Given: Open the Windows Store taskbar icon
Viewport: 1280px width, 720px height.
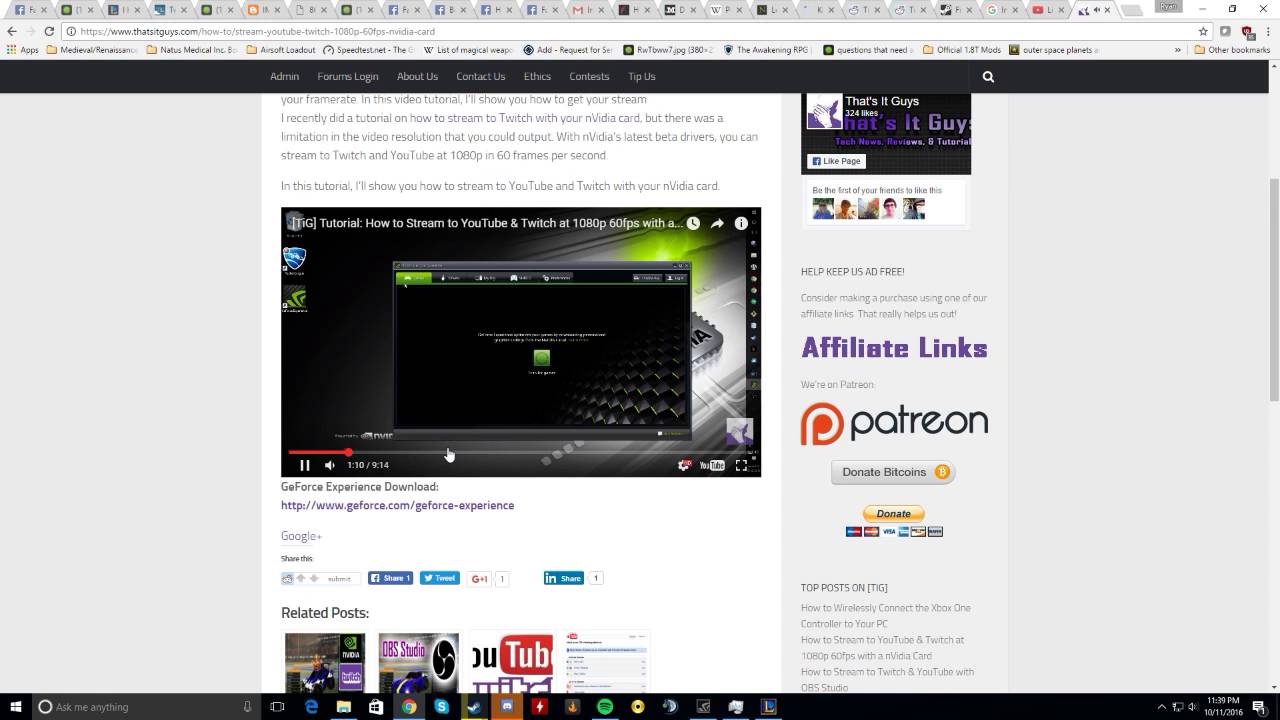Looking at the screenshot, I should click(376, 707).
